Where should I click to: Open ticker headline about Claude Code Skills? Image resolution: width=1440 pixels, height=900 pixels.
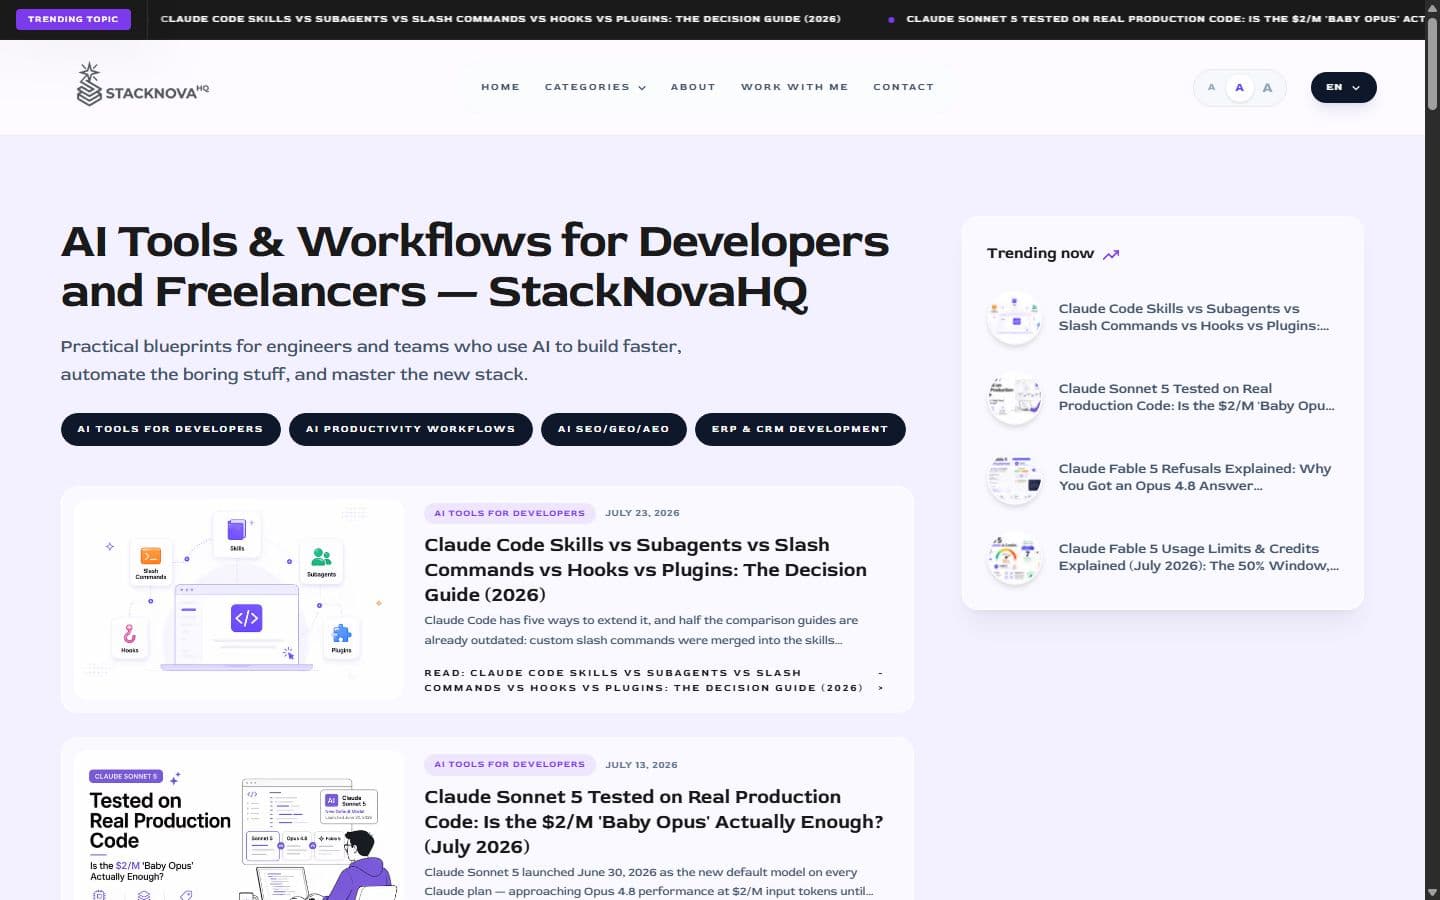tap(500, 19)
